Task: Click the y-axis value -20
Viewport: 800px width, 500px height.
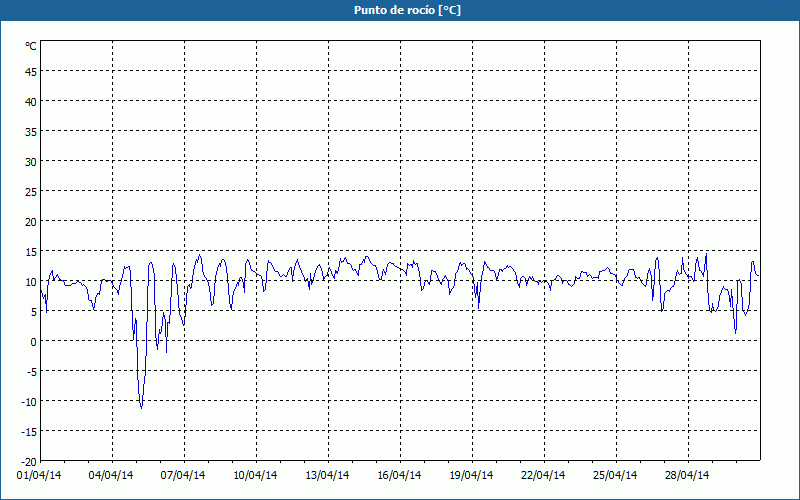Action: point(29,462)
